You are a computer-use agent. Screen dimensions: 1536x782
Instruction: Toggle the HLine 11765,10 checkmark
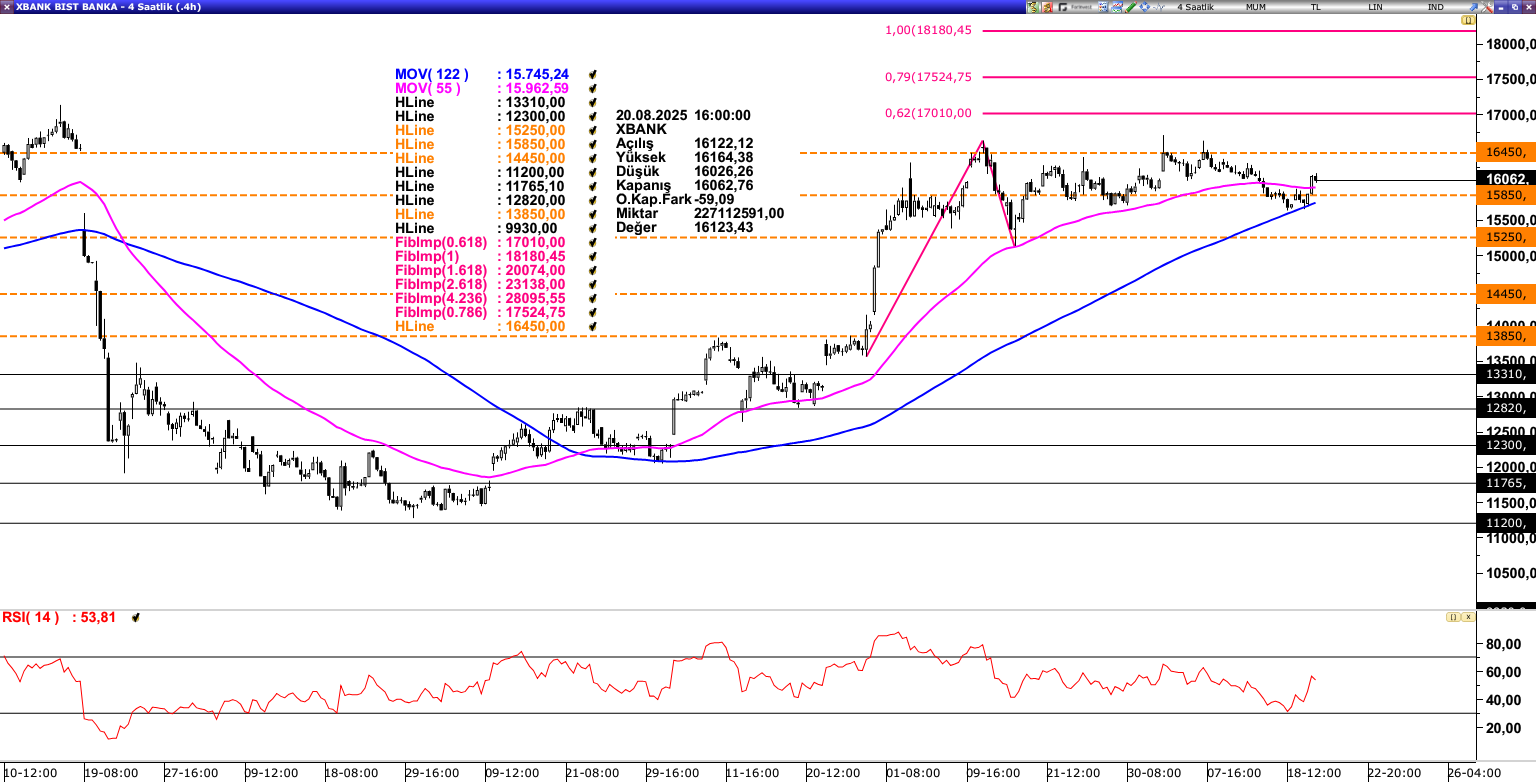(593, 187)
